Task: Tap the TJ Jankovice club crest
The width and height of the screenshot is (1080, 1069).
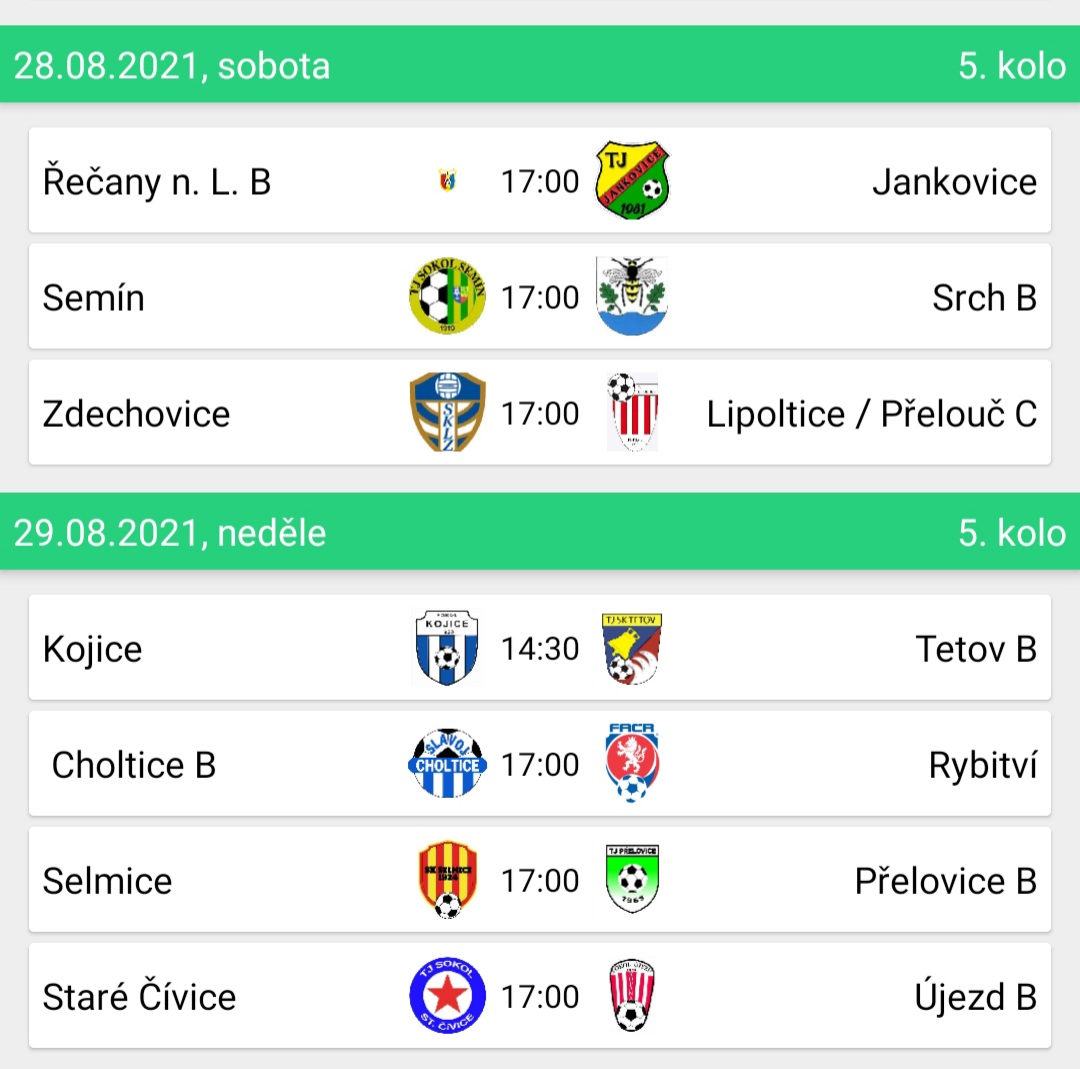Action: click(632, 180)
